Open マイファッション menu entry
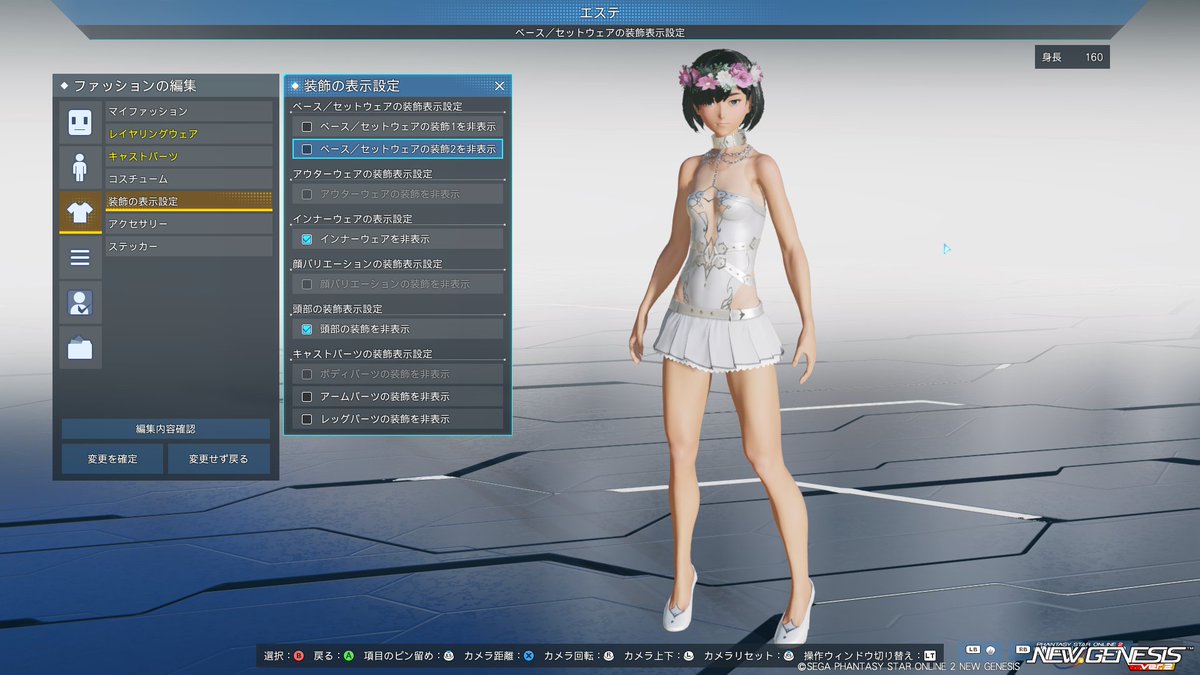The height and width of the screenshot is (675, 1200). tap(189, 112)
